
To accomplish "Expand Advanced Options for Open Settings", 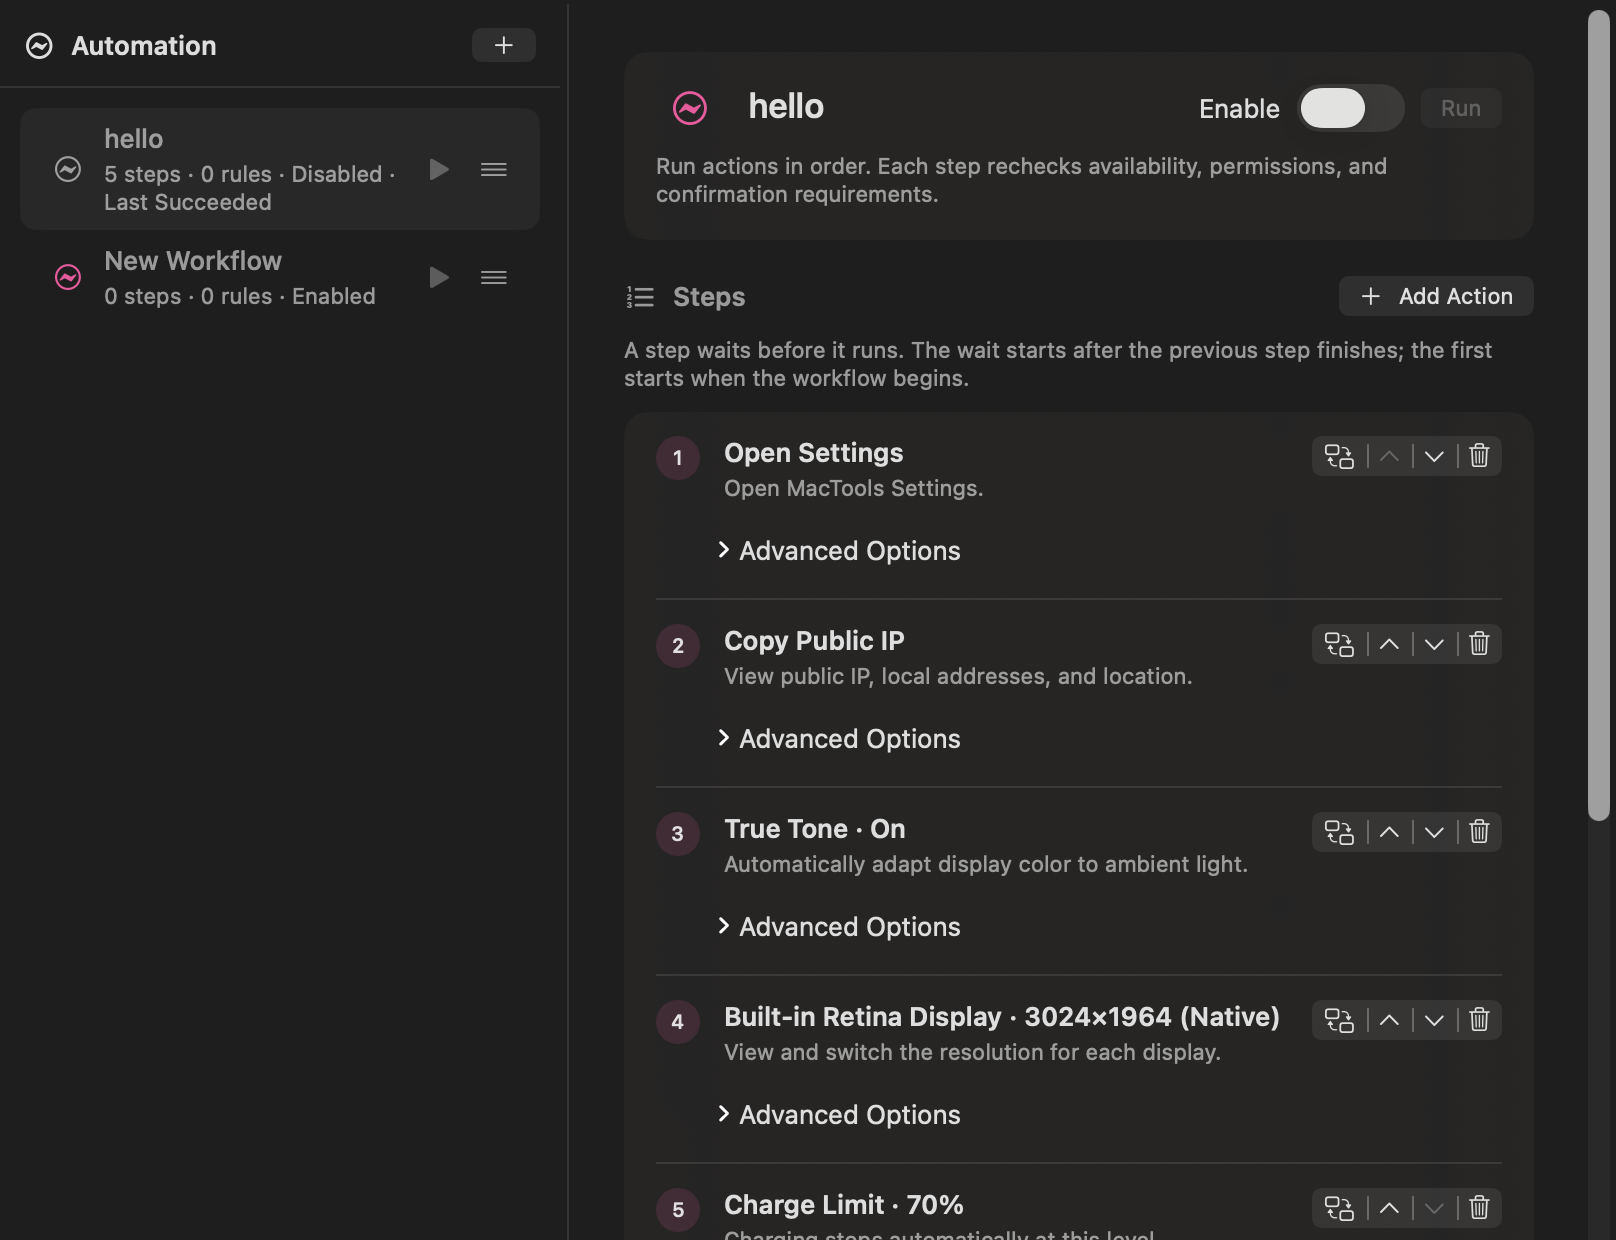I will 840,551.
